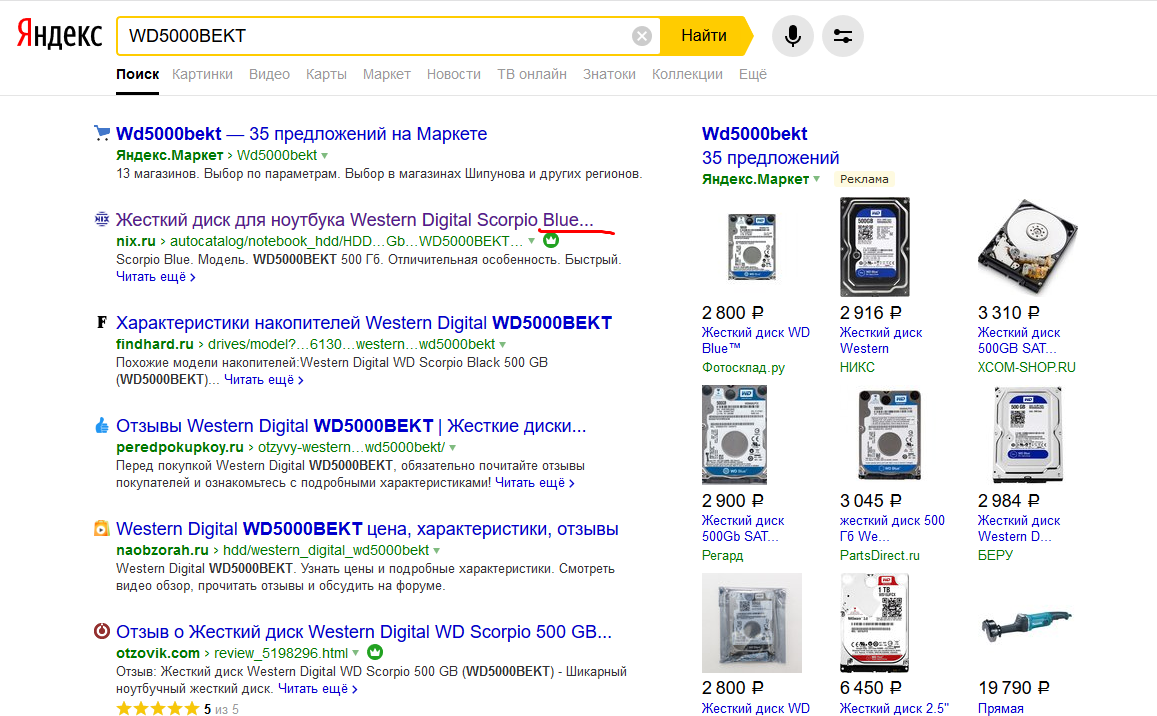The height and width of the screenshot is (716, 1157).
Task: Click Читать ещё in findhard.ru snippet
Action: click(263, 379)
